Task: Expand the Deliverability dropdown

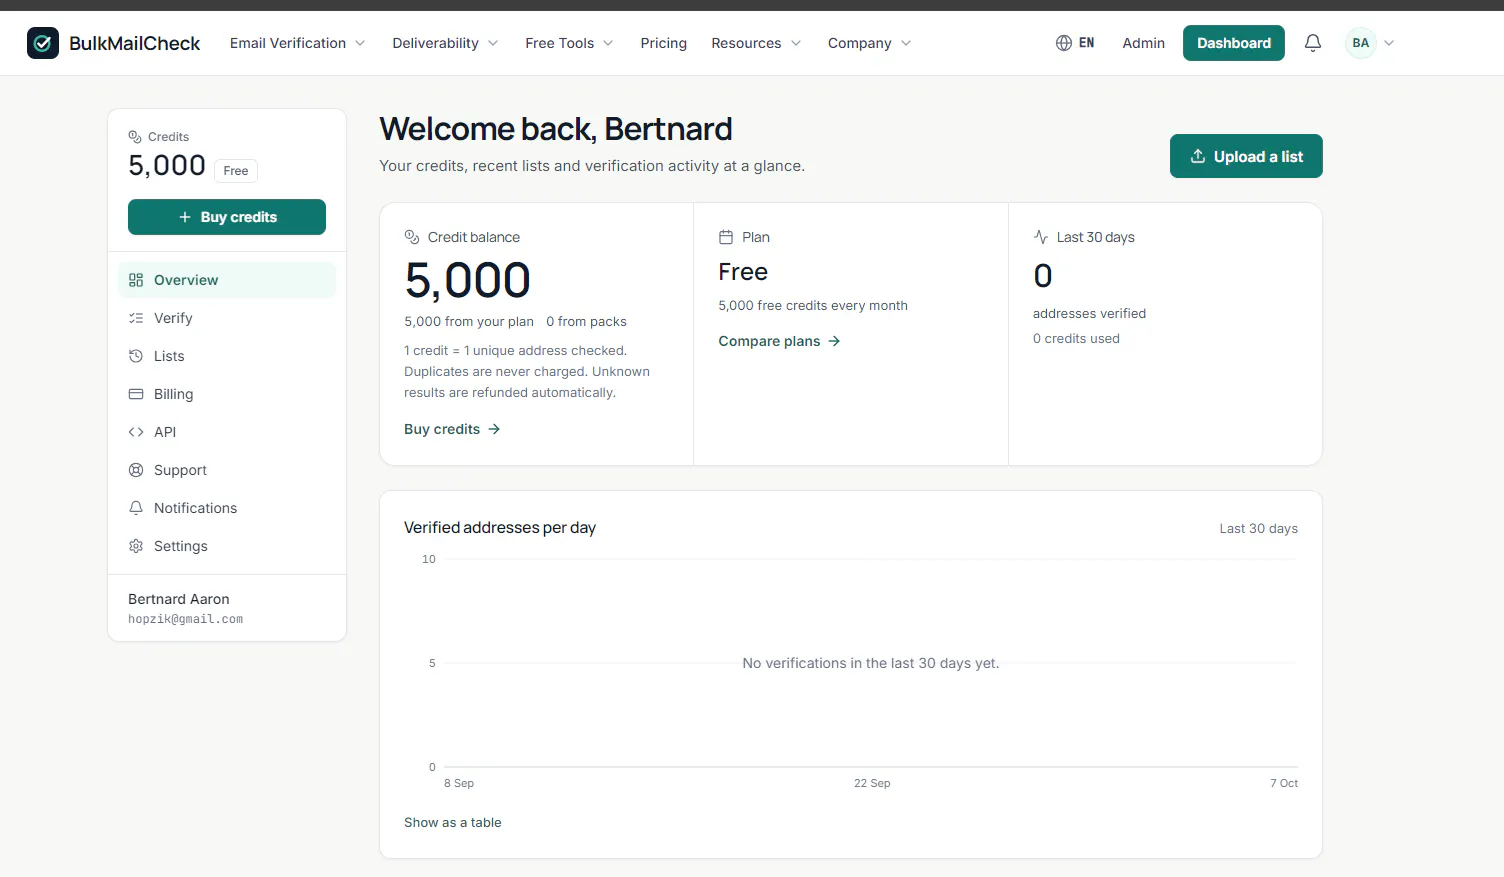Action: [445, 43]
